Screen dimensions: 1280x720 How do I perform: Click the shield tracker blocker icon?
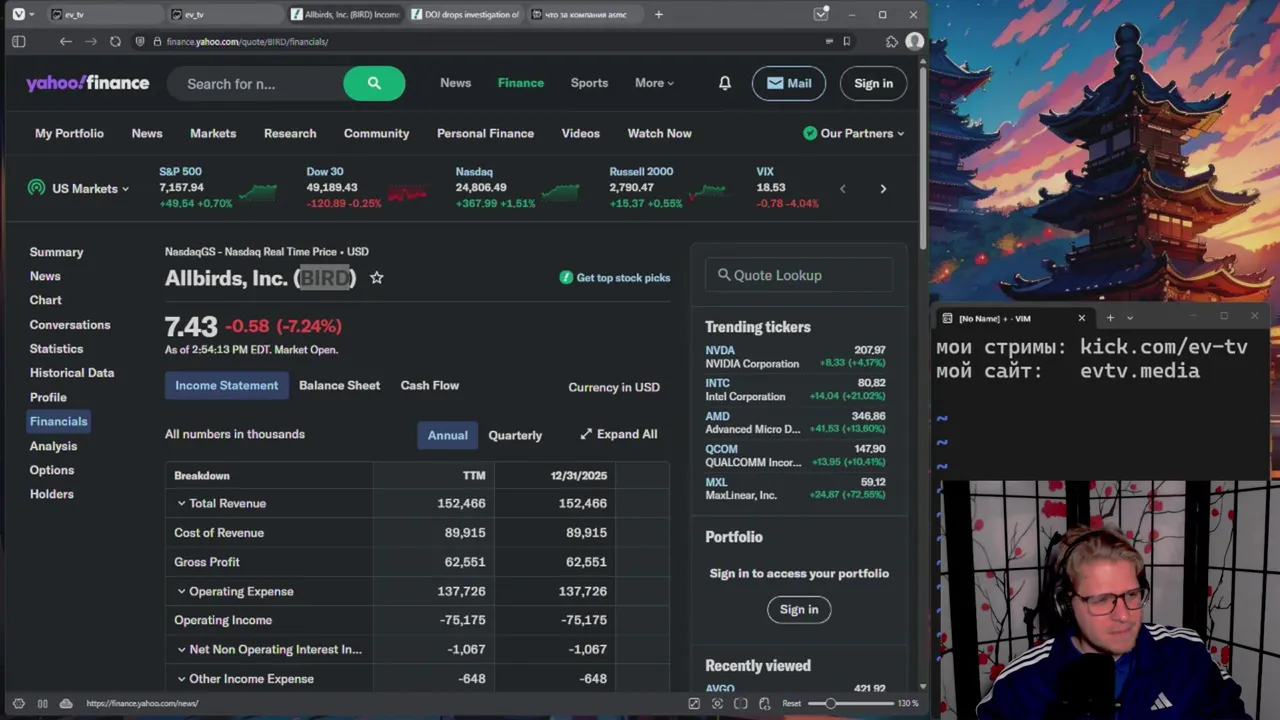(x=141, y=41)
